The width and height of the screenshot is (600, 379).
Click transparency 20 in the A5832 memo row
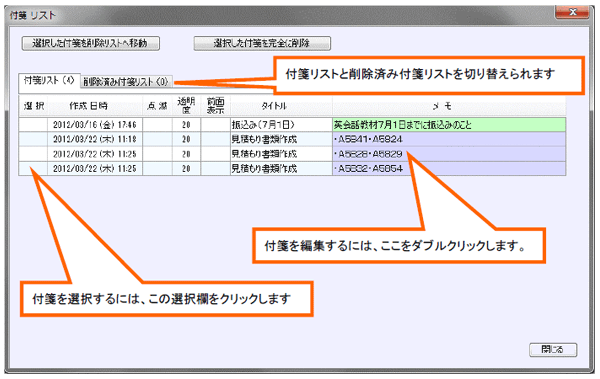coord(186,168)
